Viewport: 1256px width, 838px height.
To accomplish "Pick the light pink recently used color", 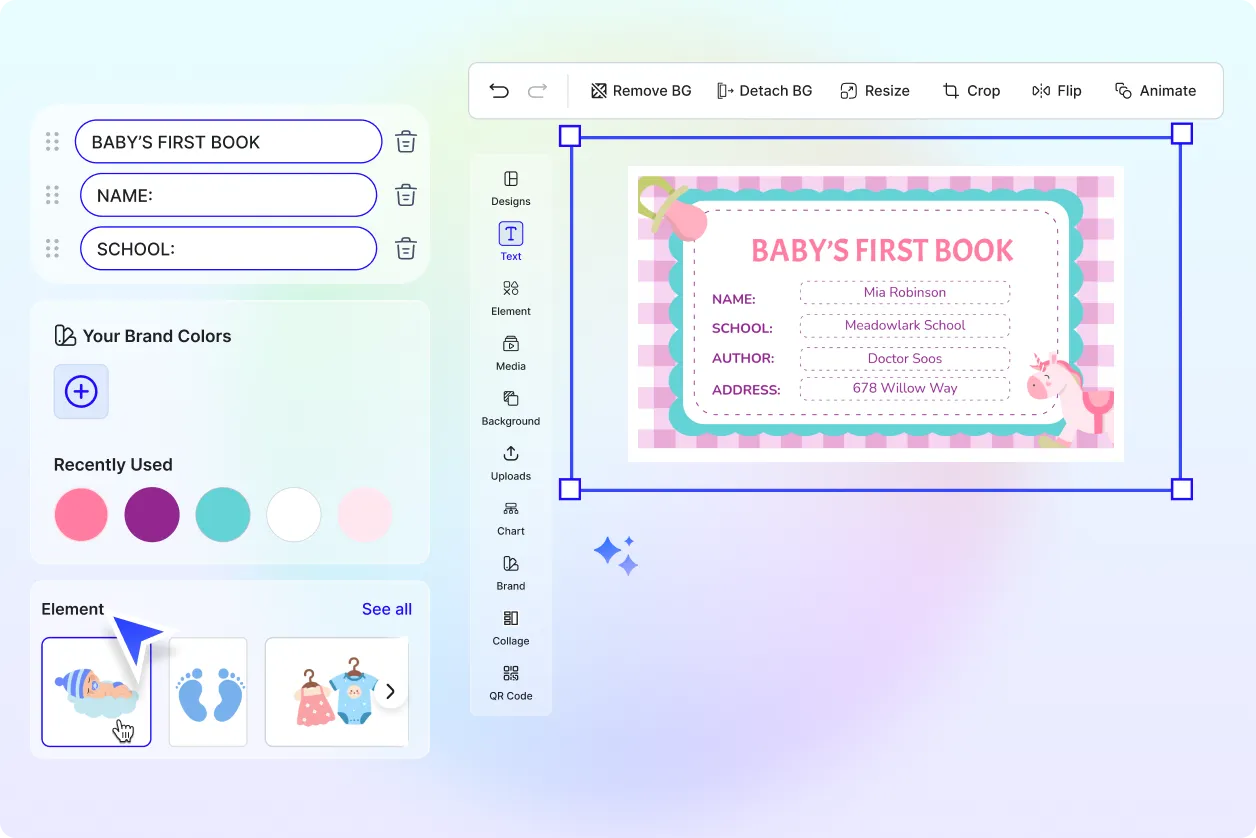I will coord(364,515).
